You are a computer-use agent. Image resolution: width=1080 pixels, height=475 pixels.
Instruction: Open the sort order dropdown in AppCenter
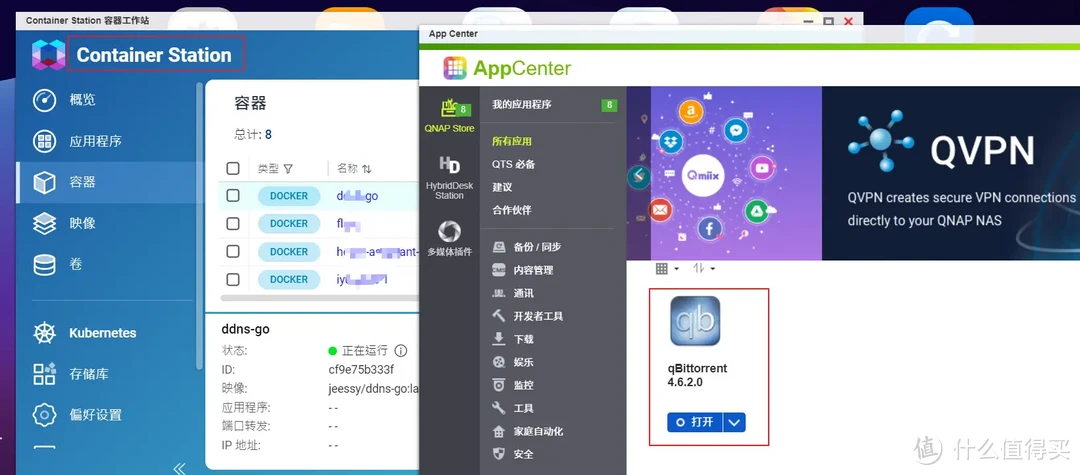click(x=703, y=268)
